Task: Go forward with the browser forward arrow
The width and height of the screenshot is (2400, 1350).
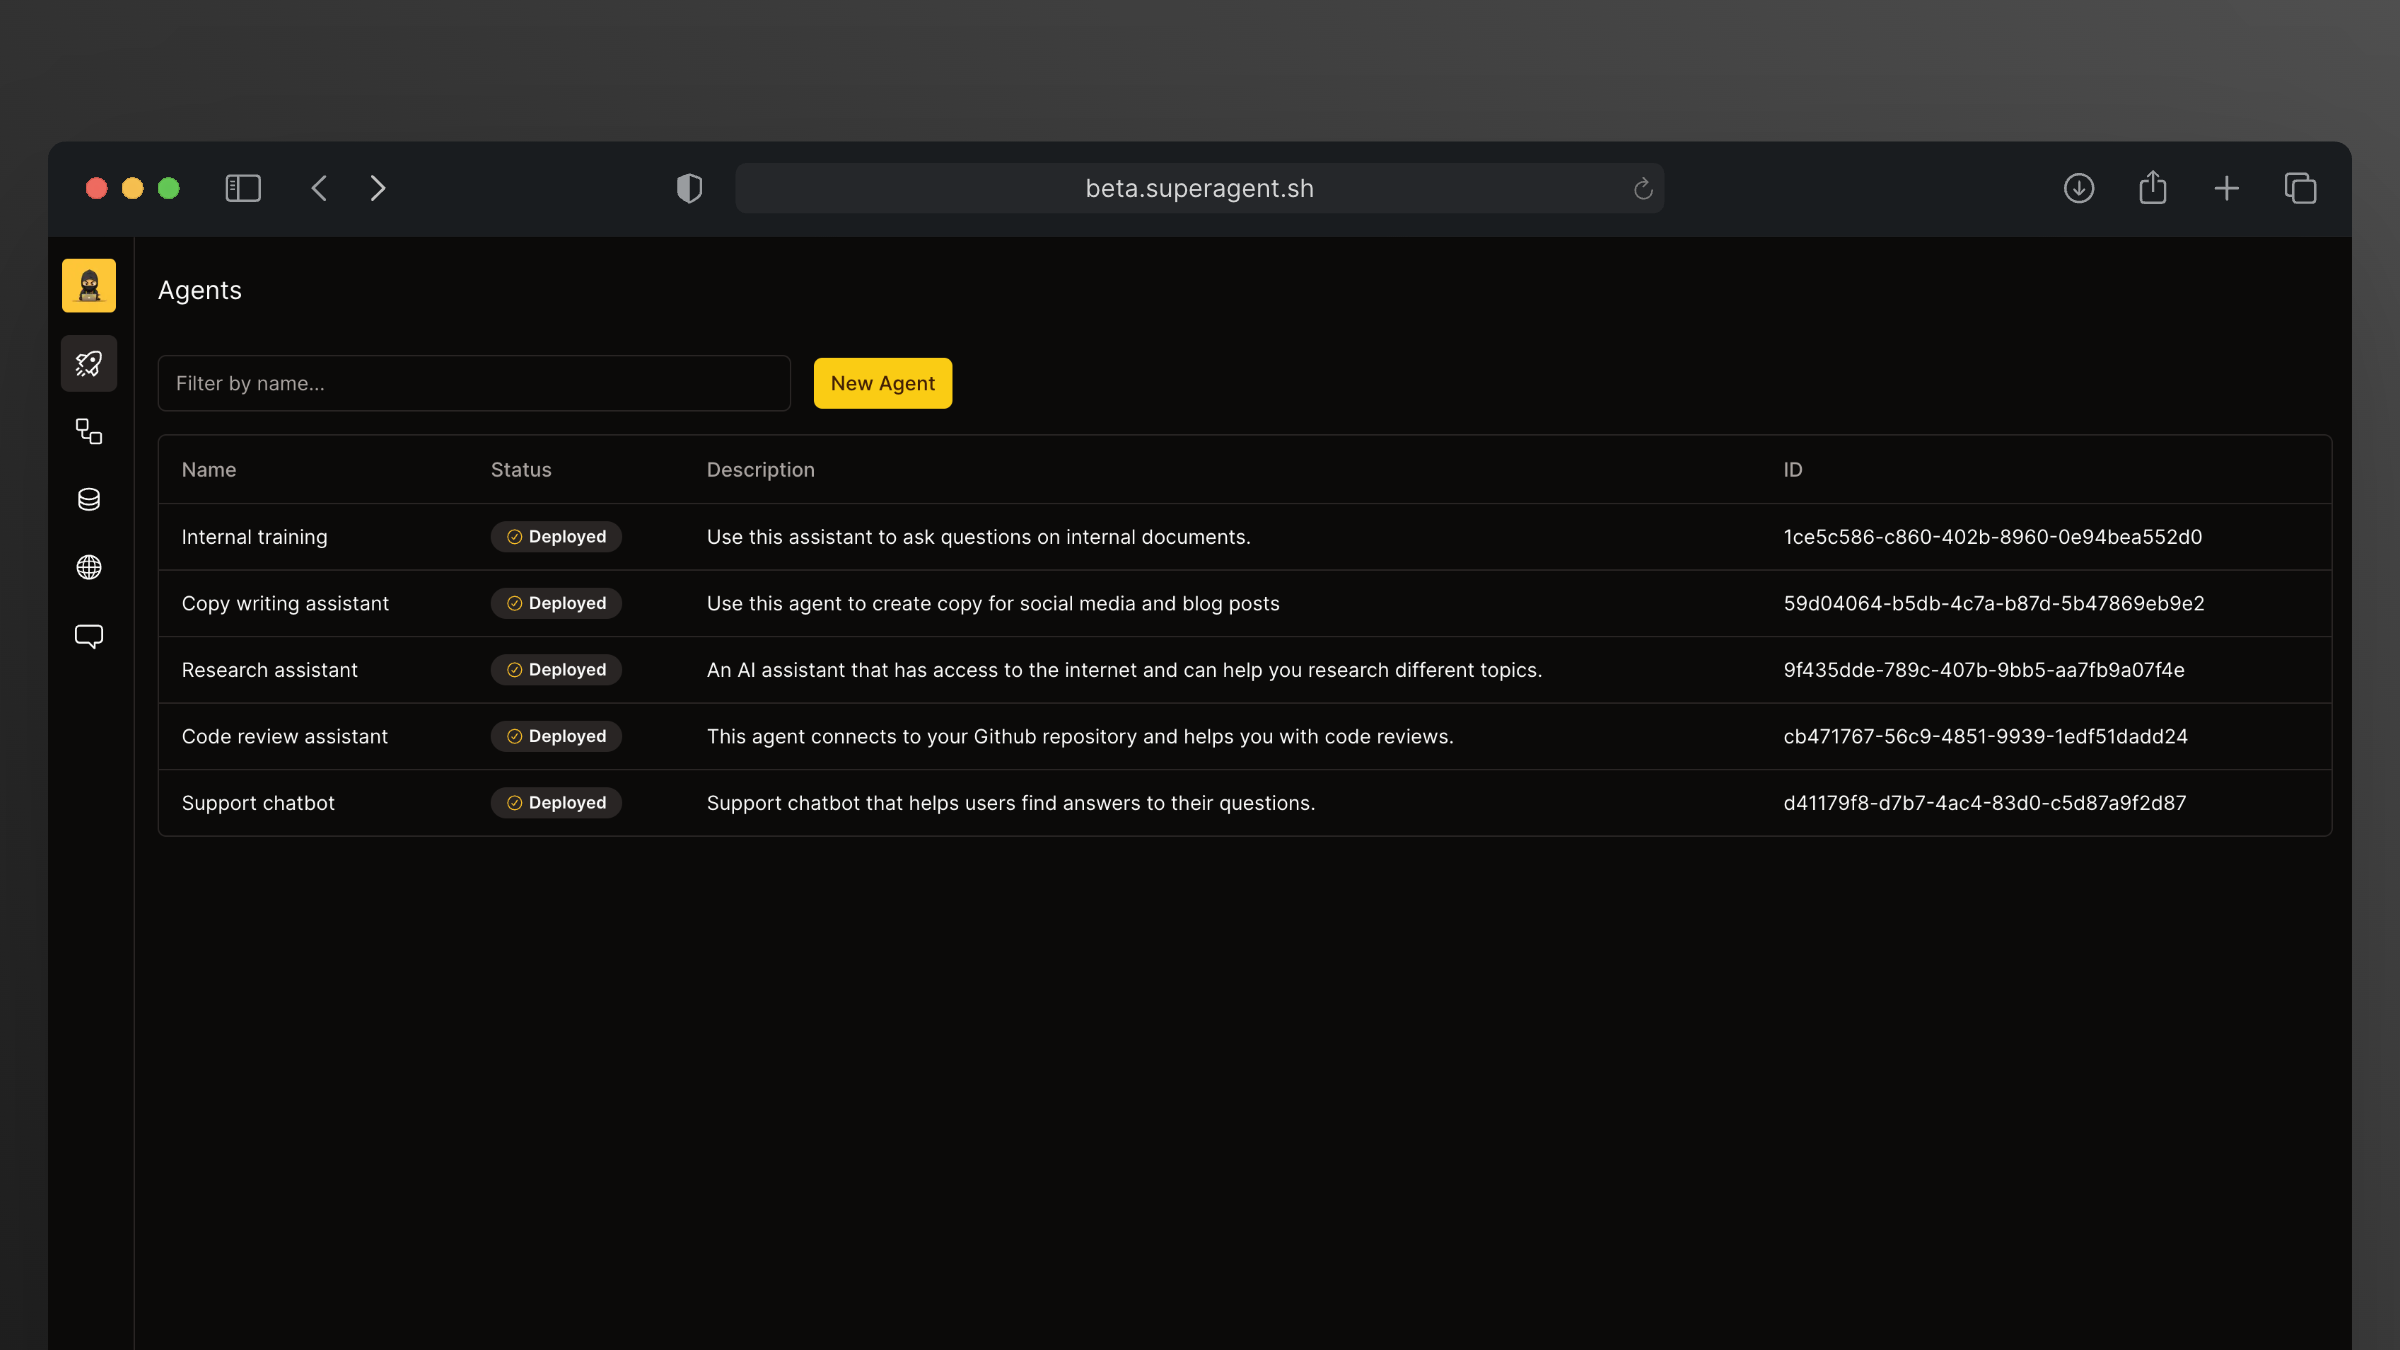Action: [x=377, y=188]
